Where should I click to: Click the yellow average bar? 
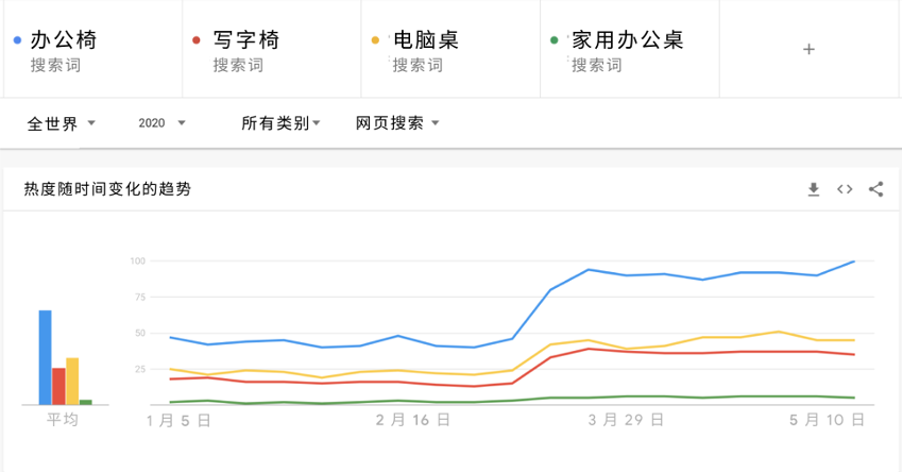click(72, 381)
